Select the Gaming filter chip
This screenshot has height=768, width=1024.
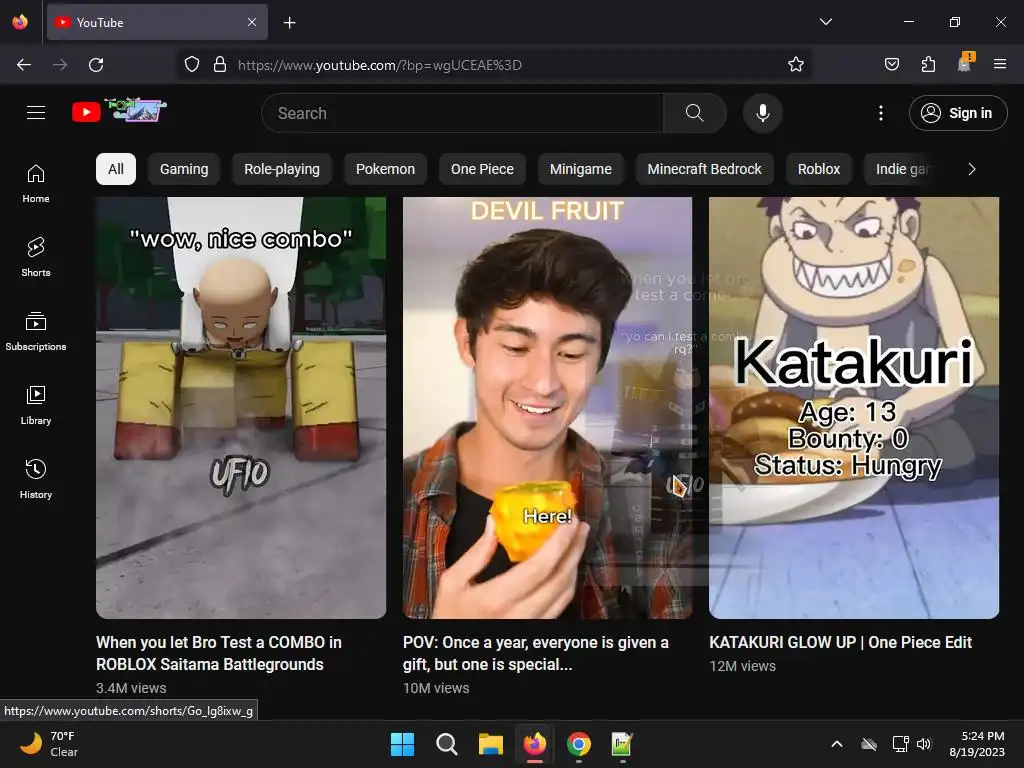[184, 169]
